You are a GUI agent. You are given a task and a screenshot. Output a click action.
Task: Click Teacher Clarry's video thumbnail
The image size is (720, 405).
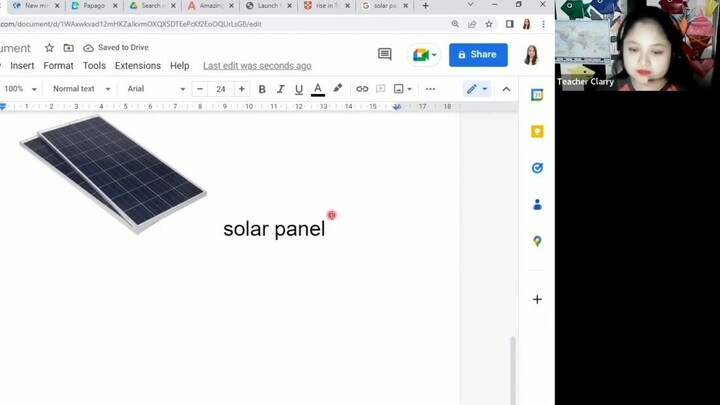tap(637, 45)
